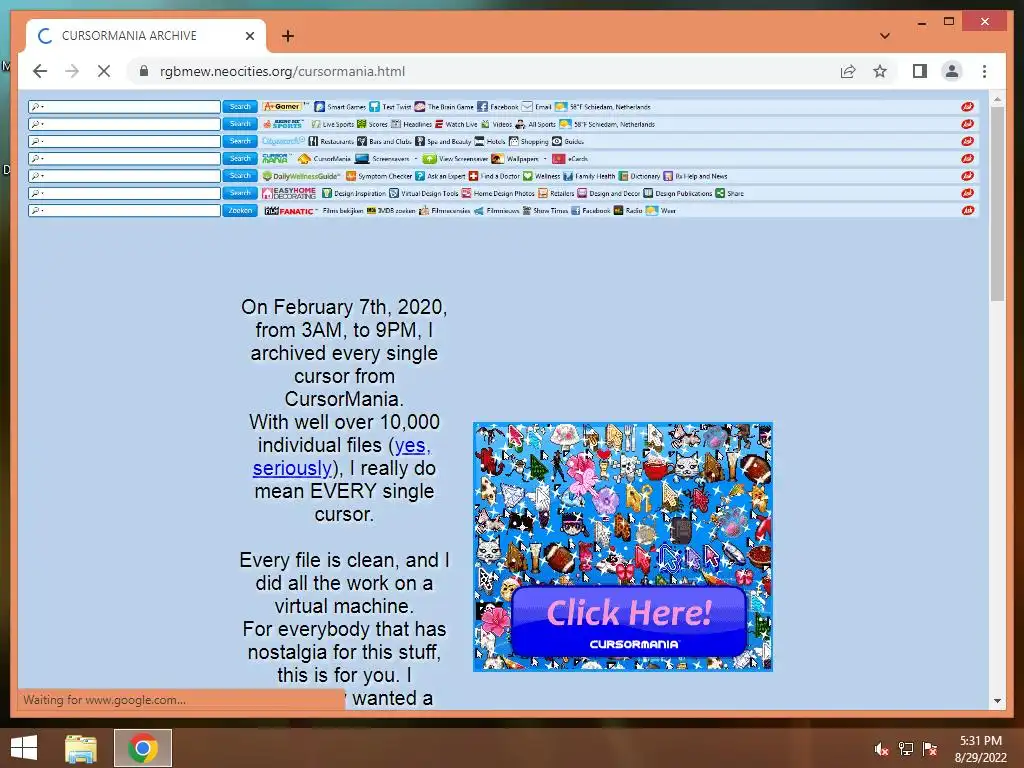Click Share in the Easy Home toolbar
The width and height of the screenshot is (1024, 768).
click(x=729, y=193)
